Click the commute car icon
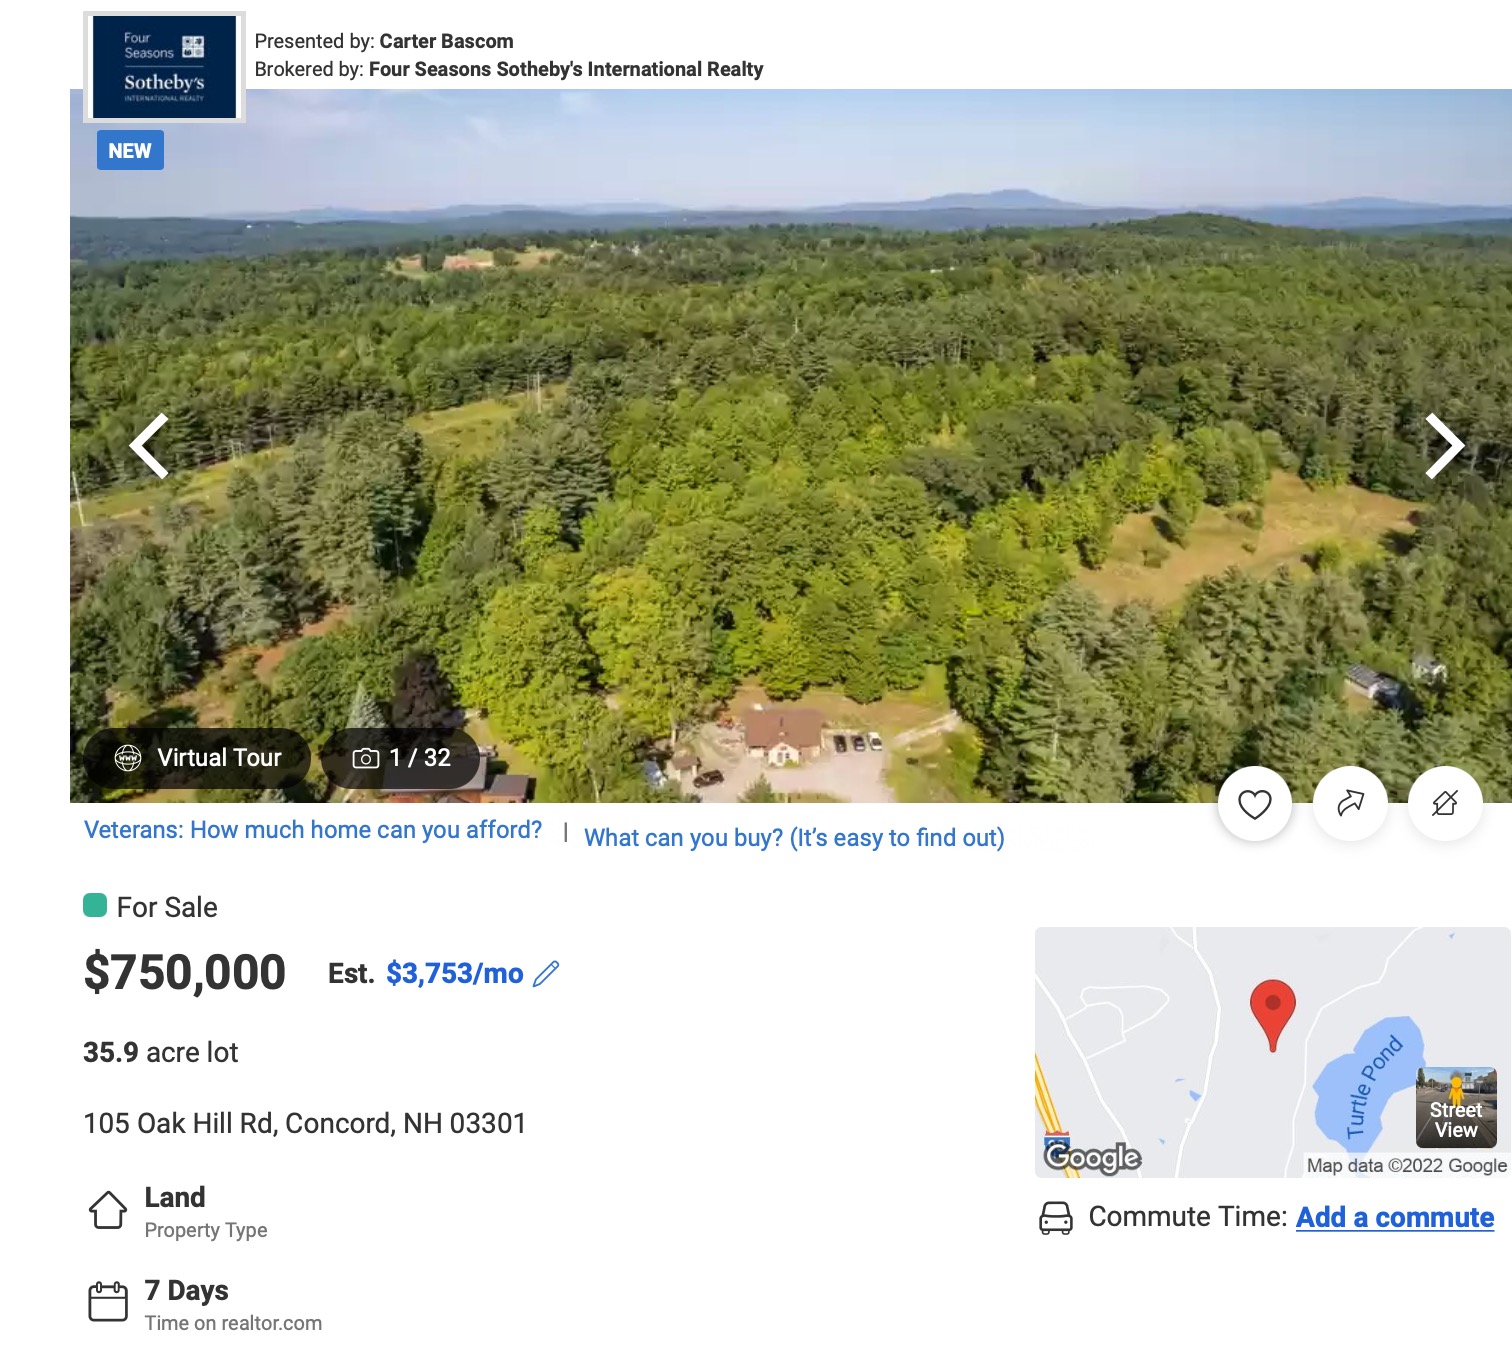The image size is (1512, 1362). [1056, 1218]
